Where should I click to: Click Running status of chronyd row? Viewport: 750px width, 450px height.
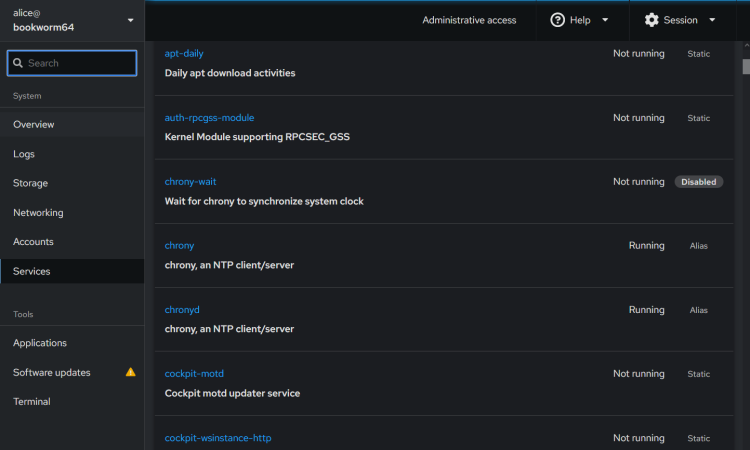647,310
